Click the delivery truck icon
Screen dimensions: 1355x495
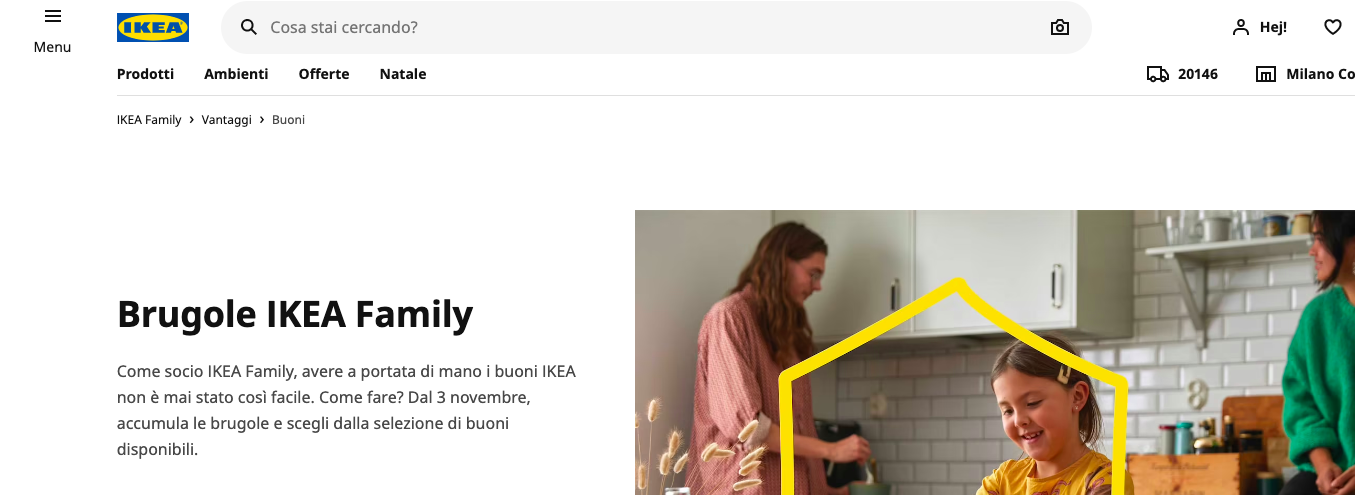[1158, 74]
